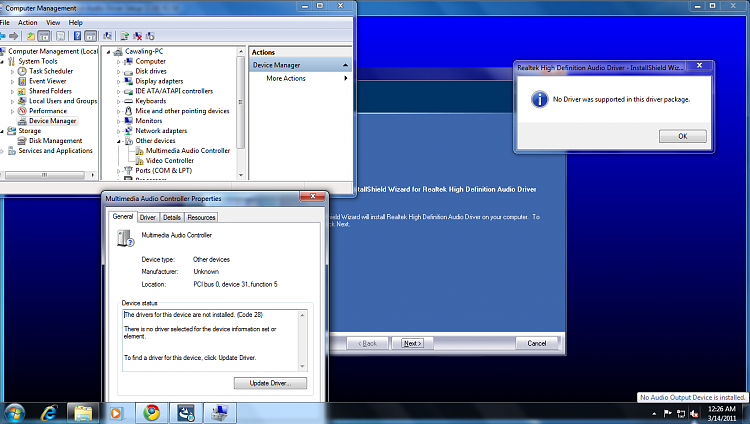This screenshot has height=424, width=750.
Task: Expand Event Viewer node
Action: (x=12, y=81)
